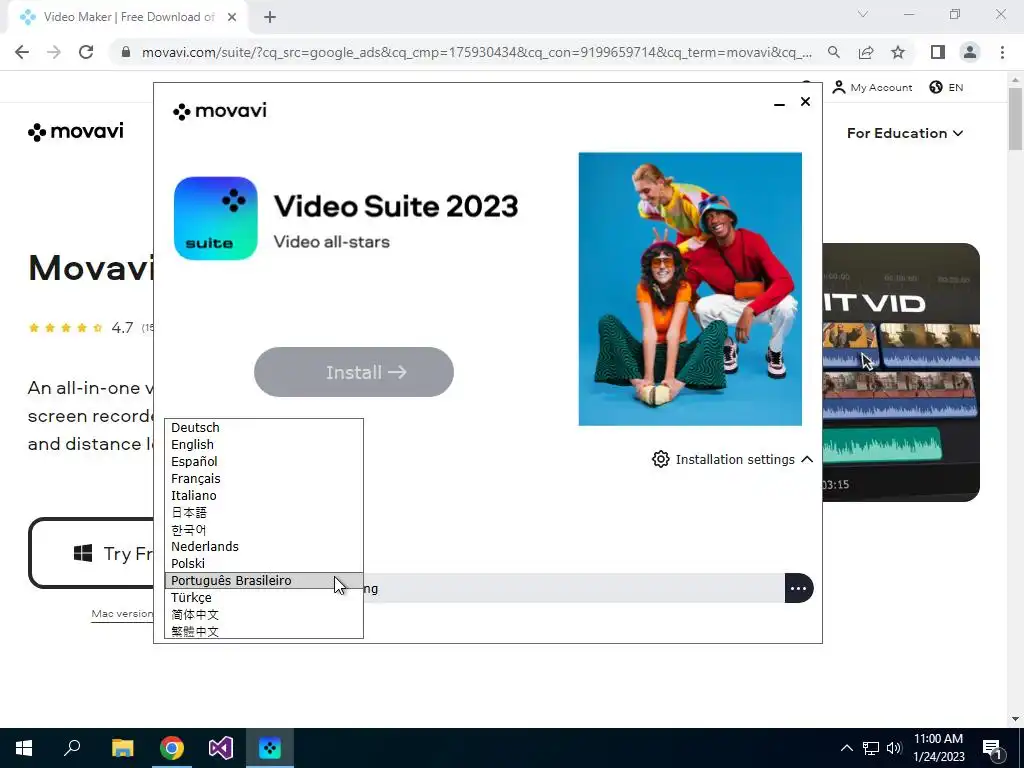Click the Install button in the installer

pyautogui.click(x=354, y=372)
